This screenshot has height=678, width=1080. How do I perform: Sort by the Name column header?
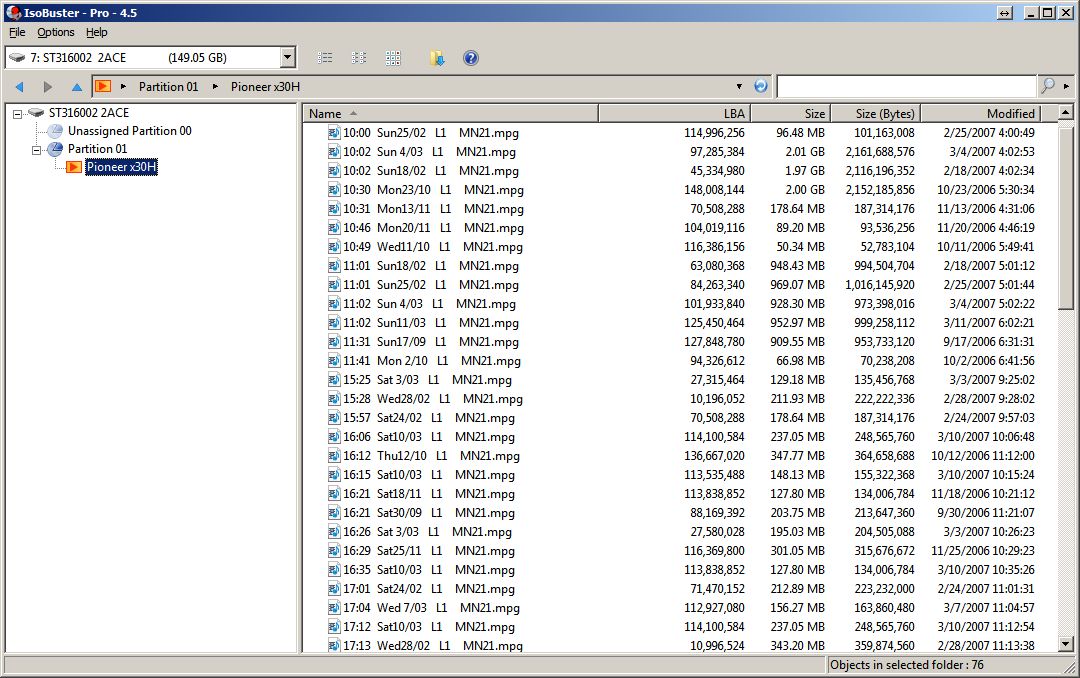pyautogui.click(x=450, y=114)
